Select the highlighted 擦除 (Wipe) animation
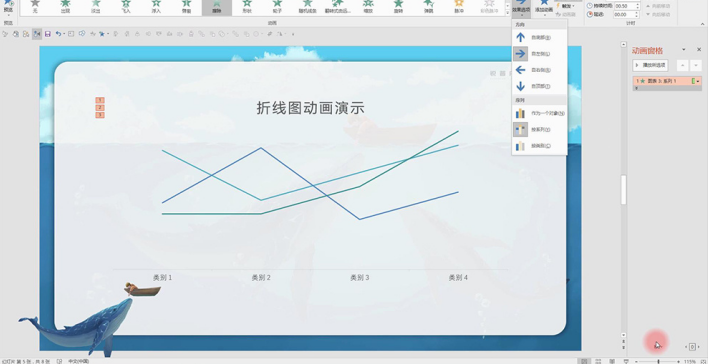 (x=217, y=7)
